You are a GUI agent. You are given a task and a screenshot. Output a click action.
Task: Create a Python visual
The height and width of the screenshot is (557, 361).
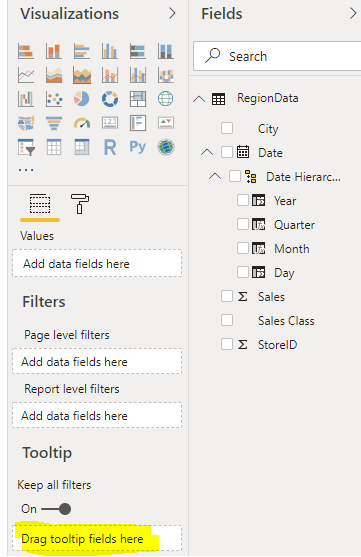138,147
